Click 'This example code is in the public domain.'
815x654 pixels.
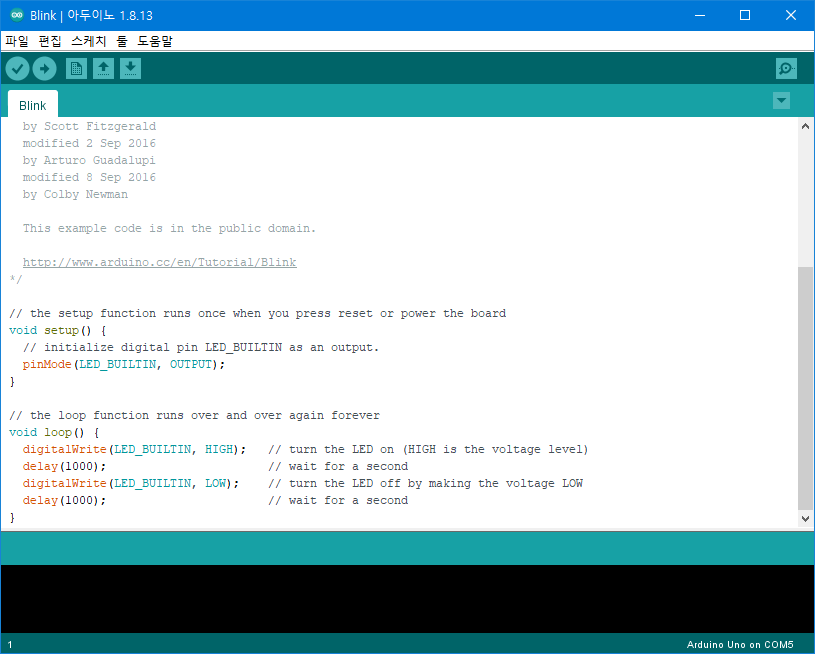click(169, 228)
